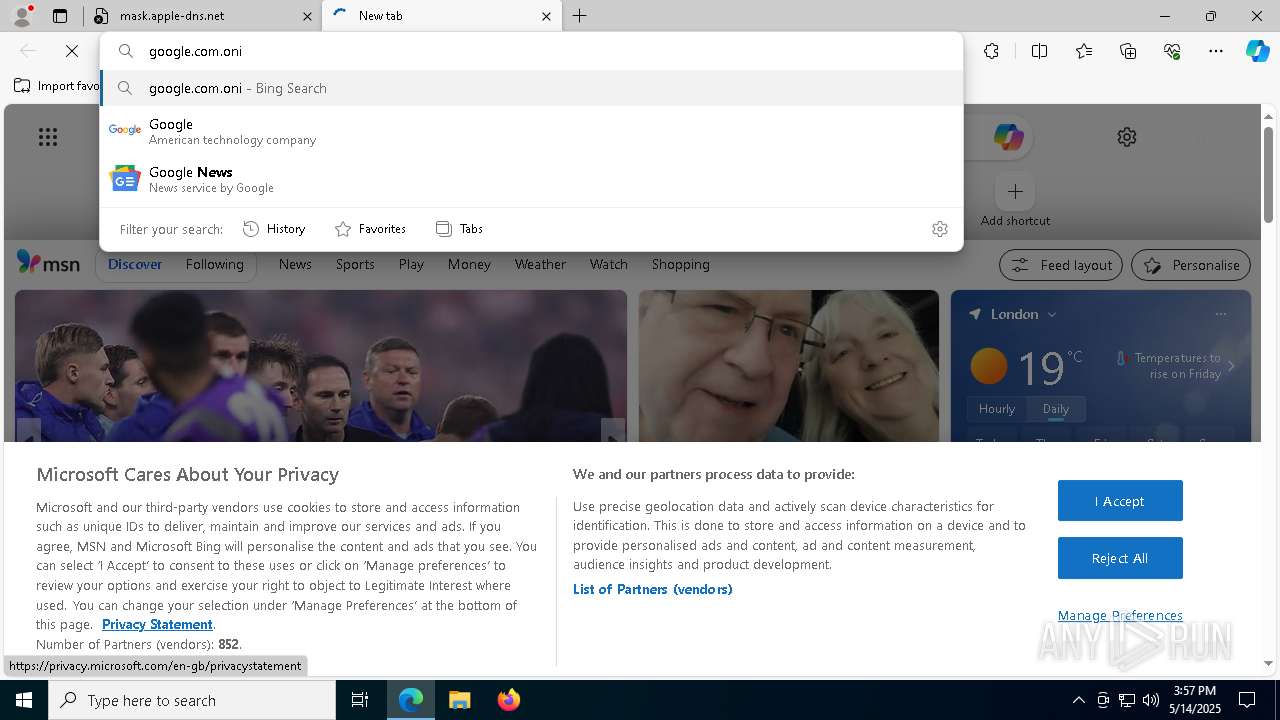Open the Favorites star toolbar icon

pos(1084,51)
